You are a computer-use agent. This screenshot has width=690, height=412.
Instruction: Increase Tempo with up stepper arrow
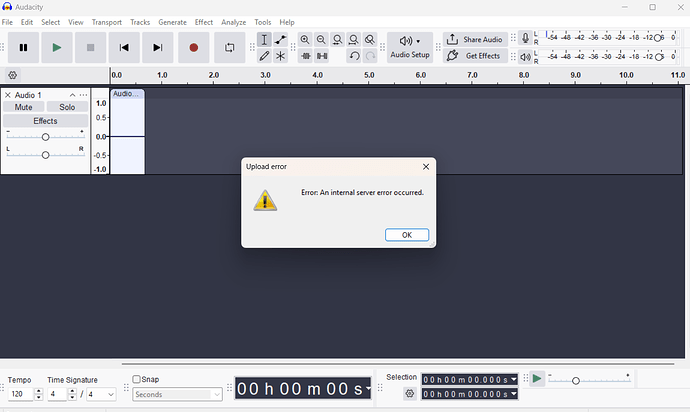pyautogui.click(x=39, y=391)
